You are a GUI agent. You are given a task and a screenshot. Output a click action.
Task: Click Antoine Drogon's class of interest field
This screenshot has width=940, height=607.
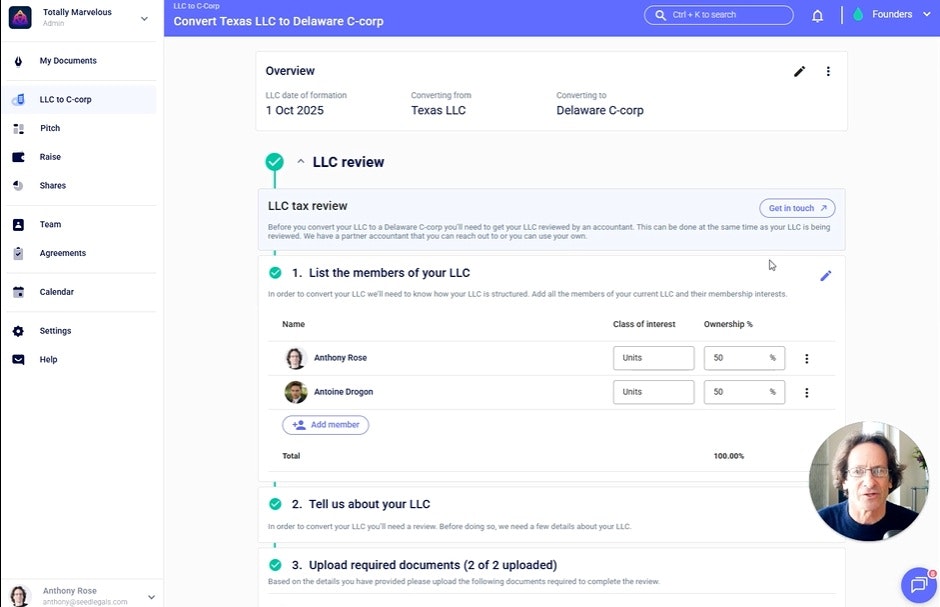653,392
